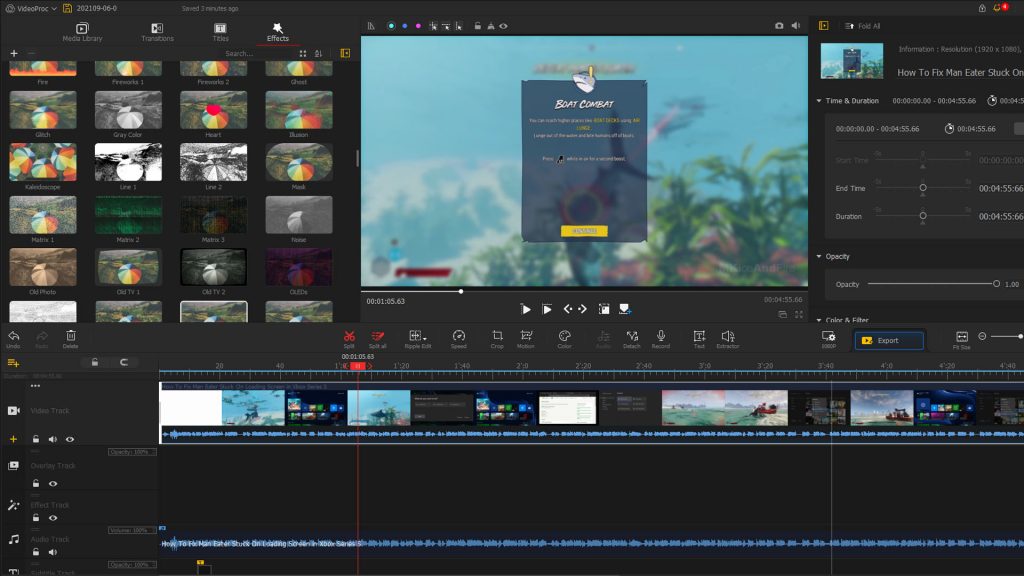Click the Split all tool
Image resolution: width=1024 pixels, height=576 pixels.
377,339
